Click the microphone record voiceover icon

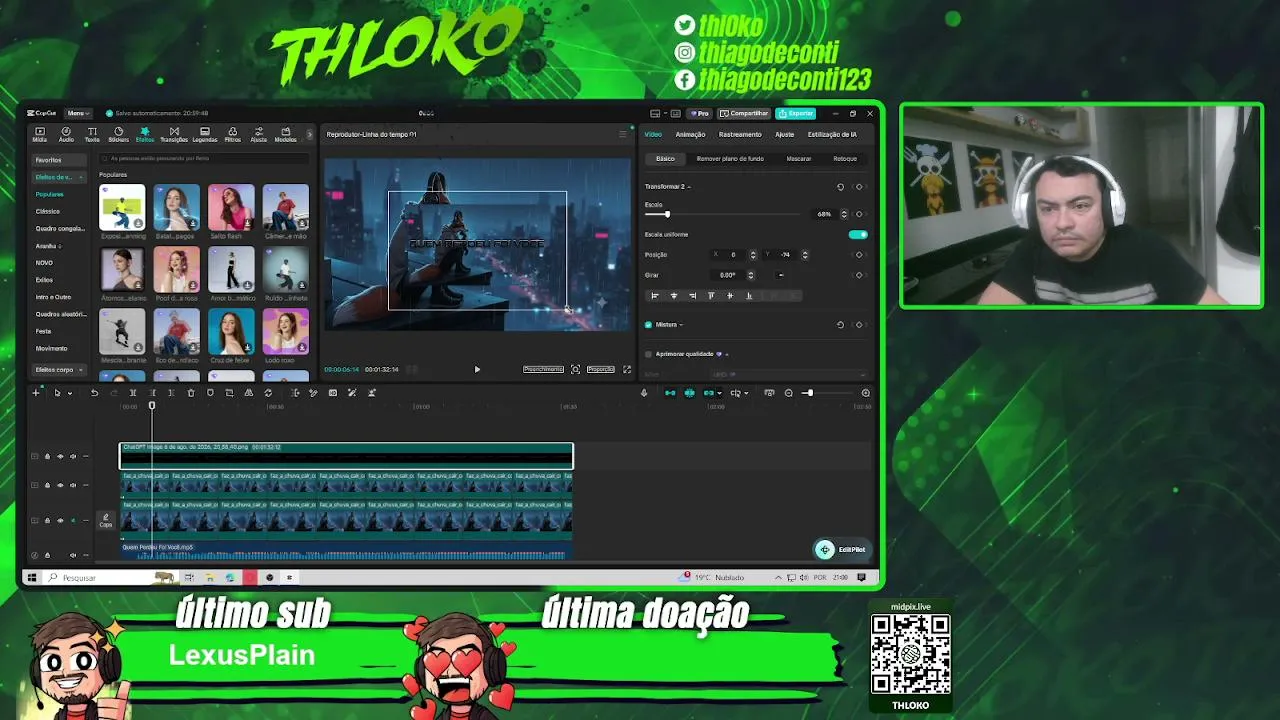644,393
